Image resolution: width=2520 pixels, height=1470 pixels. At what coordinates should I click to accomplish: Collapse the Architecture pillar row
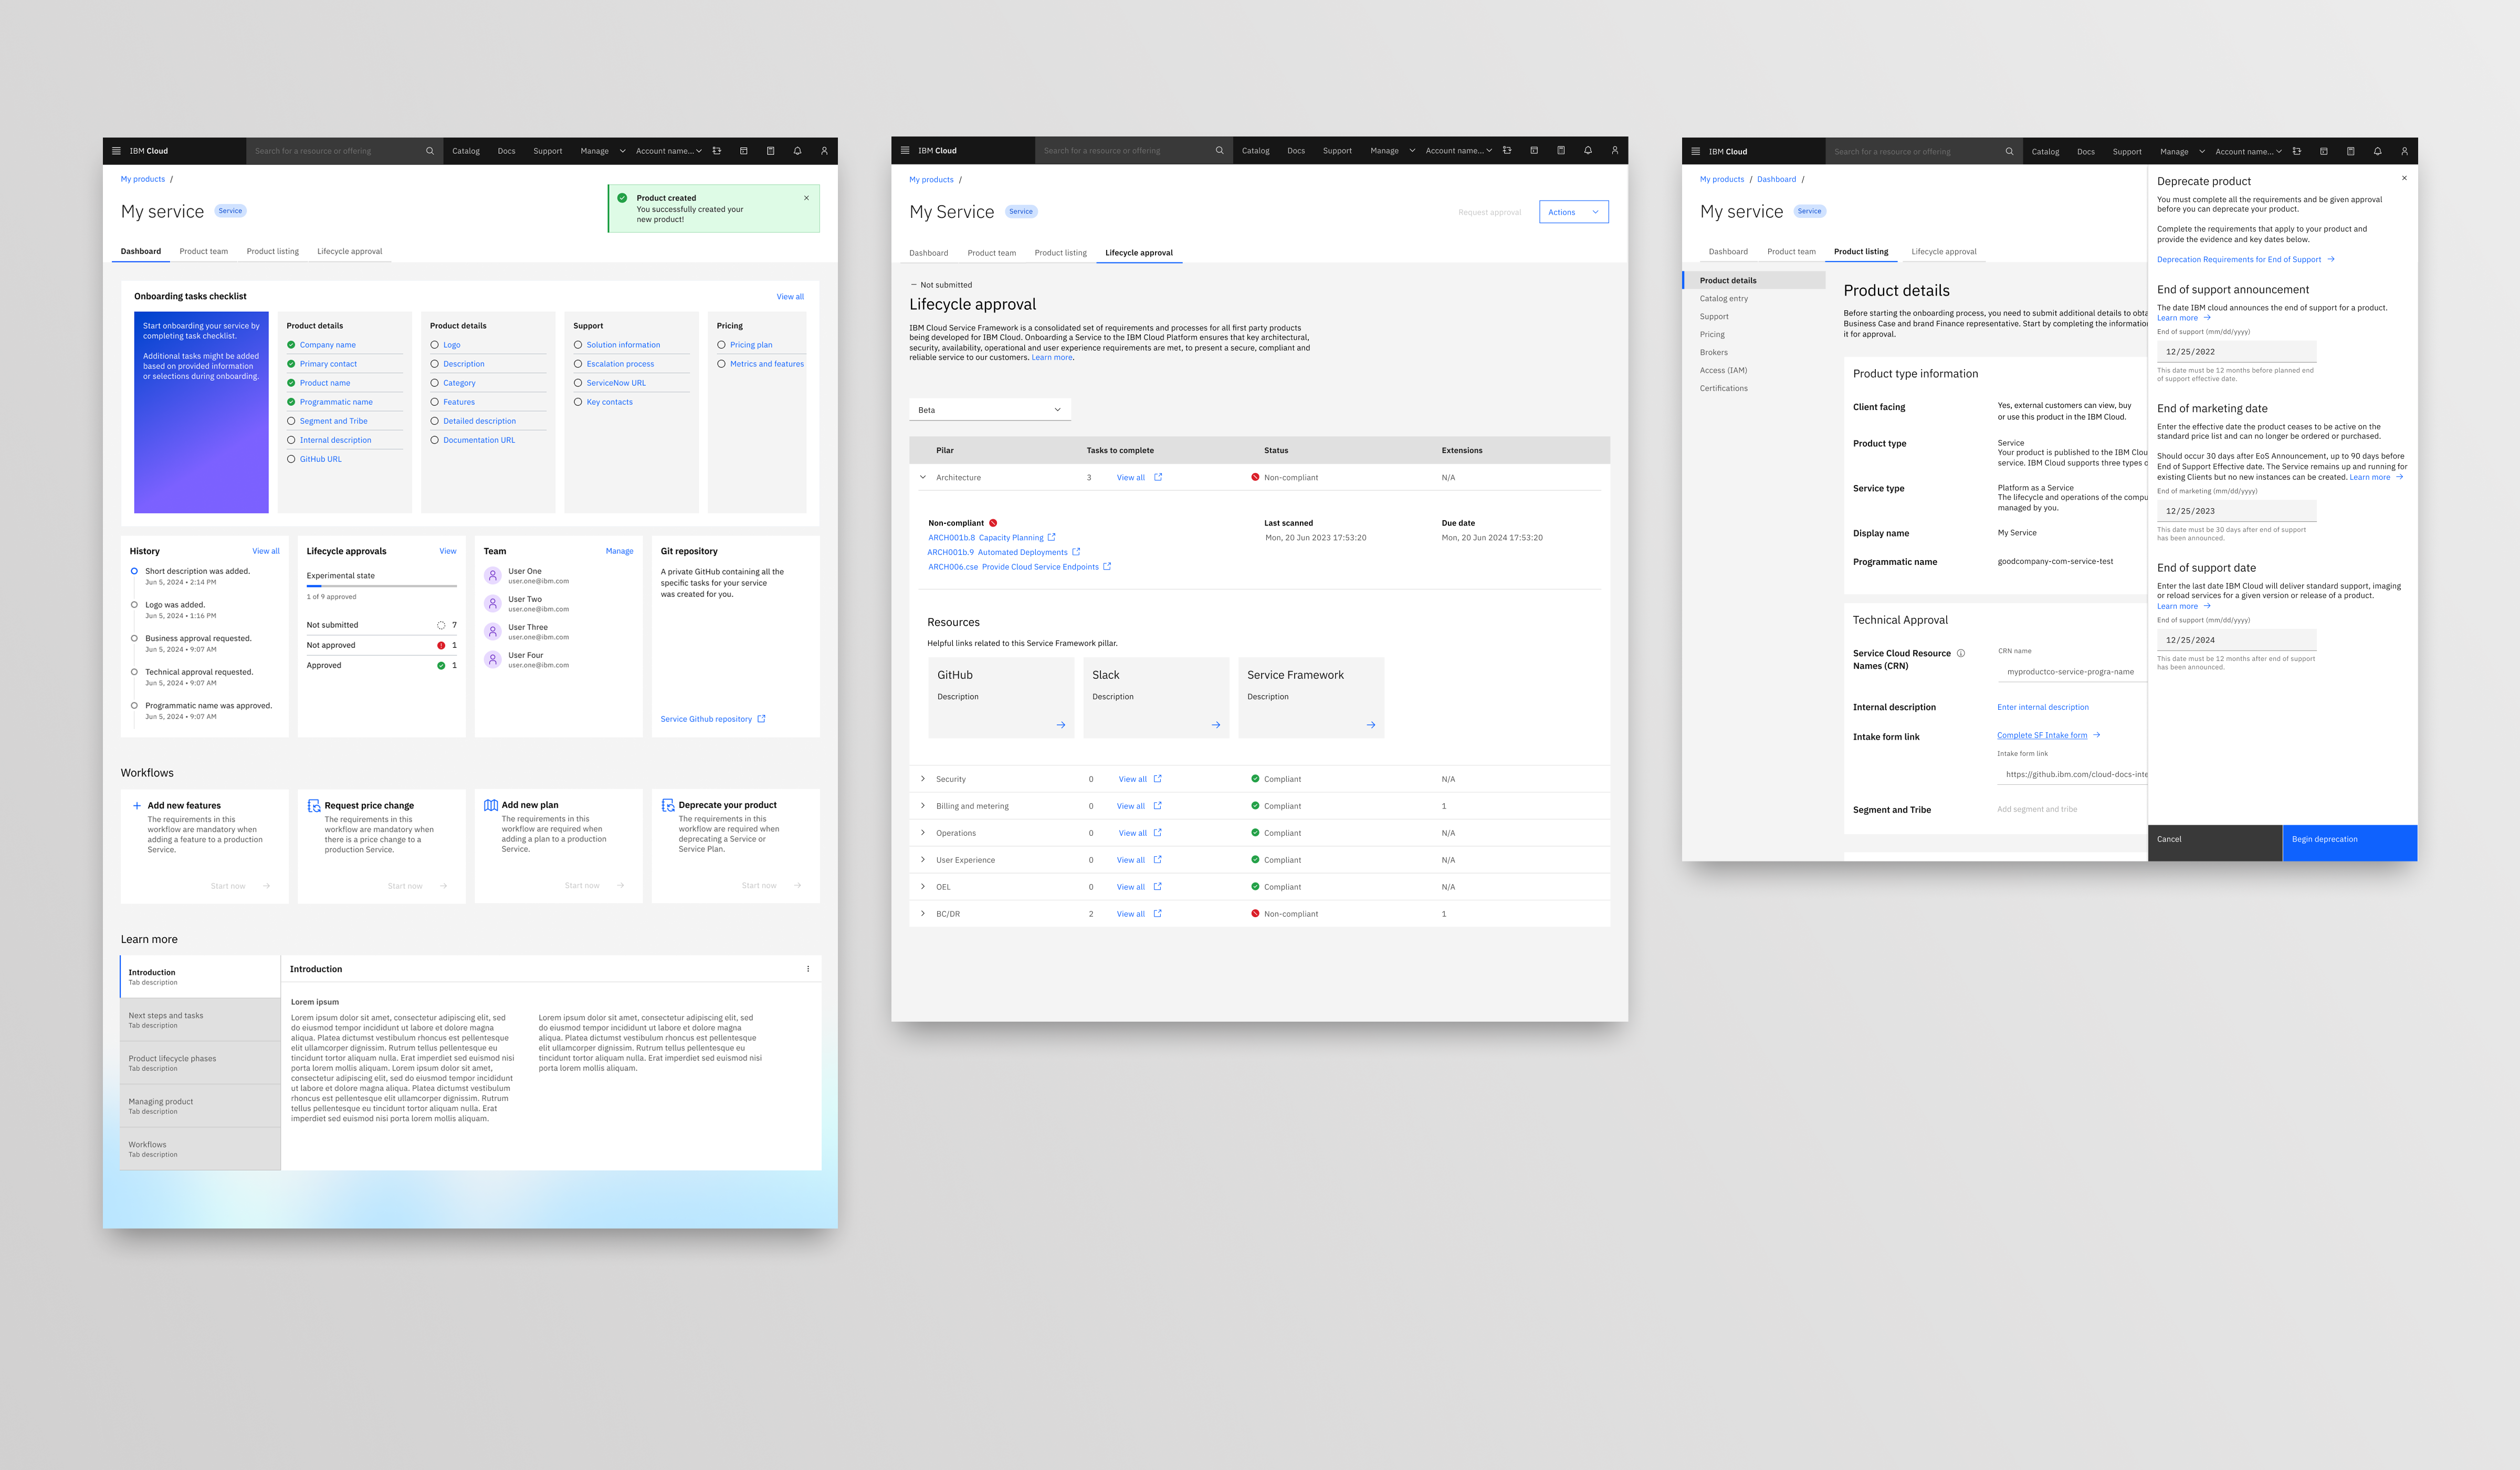(x=923, y=477)
